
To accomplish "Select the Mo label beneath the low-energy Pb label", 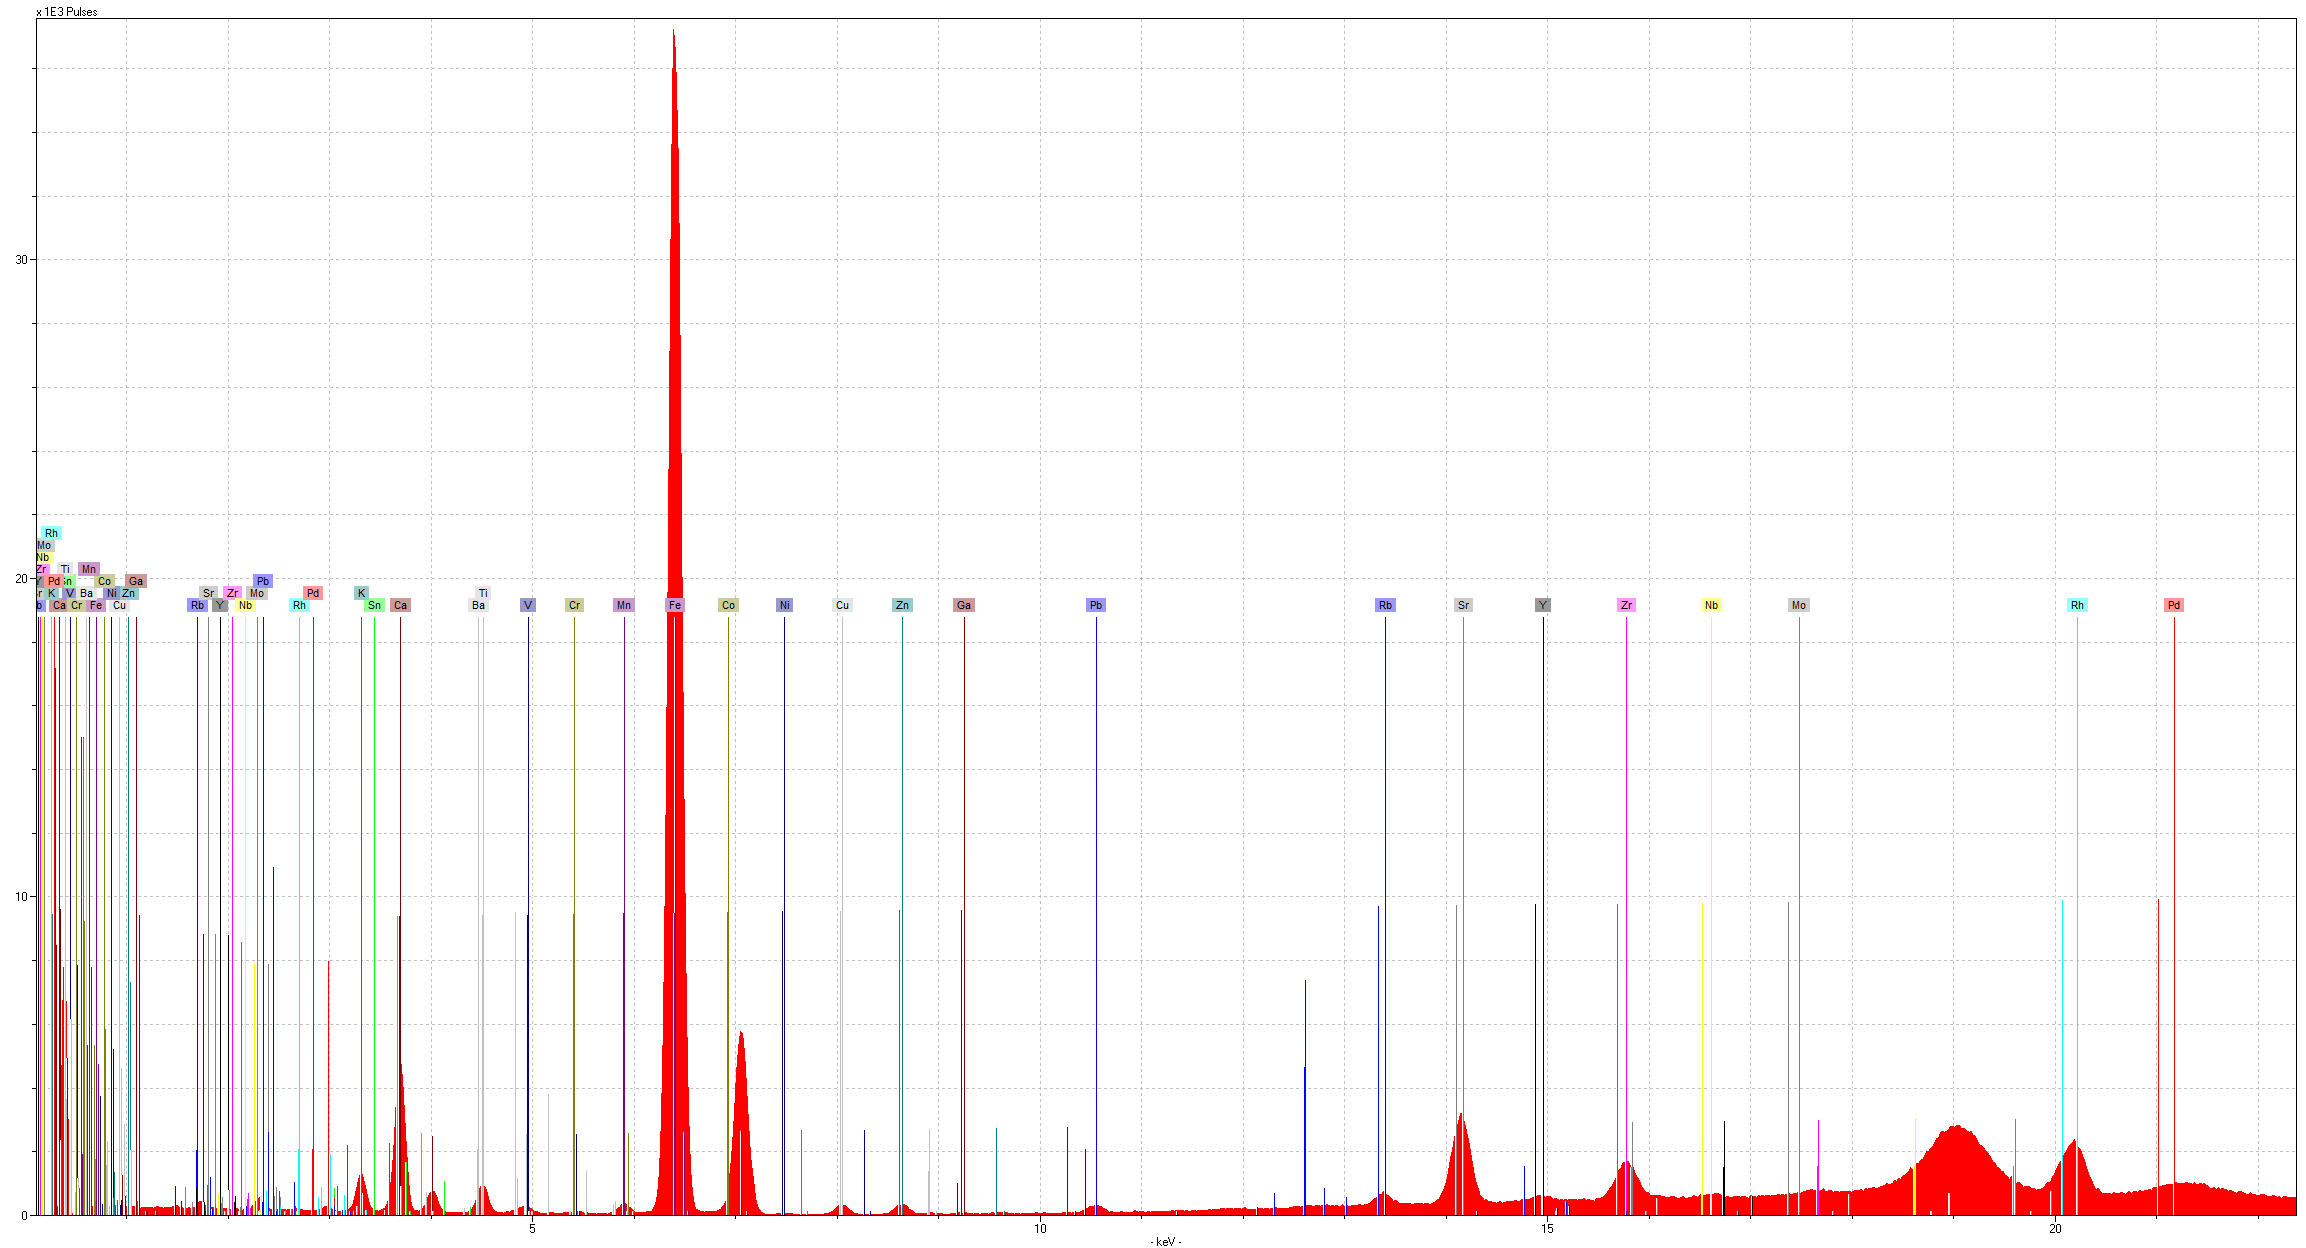I will [x=257, y=593].
